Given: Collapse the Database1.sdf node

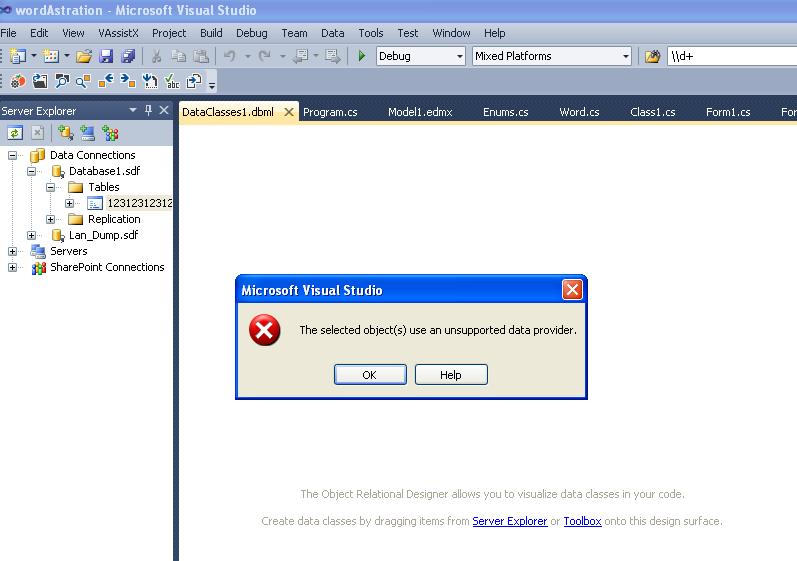Looking at the screenshot, I should click(32, 172).
